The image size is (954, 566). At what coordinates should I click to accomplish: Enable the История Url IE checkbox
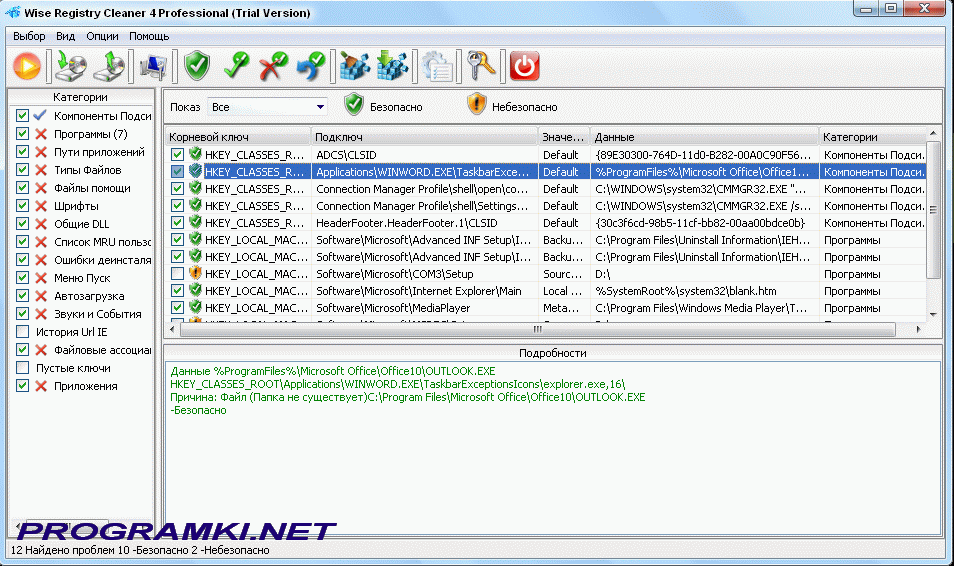(x=23, y=332)
